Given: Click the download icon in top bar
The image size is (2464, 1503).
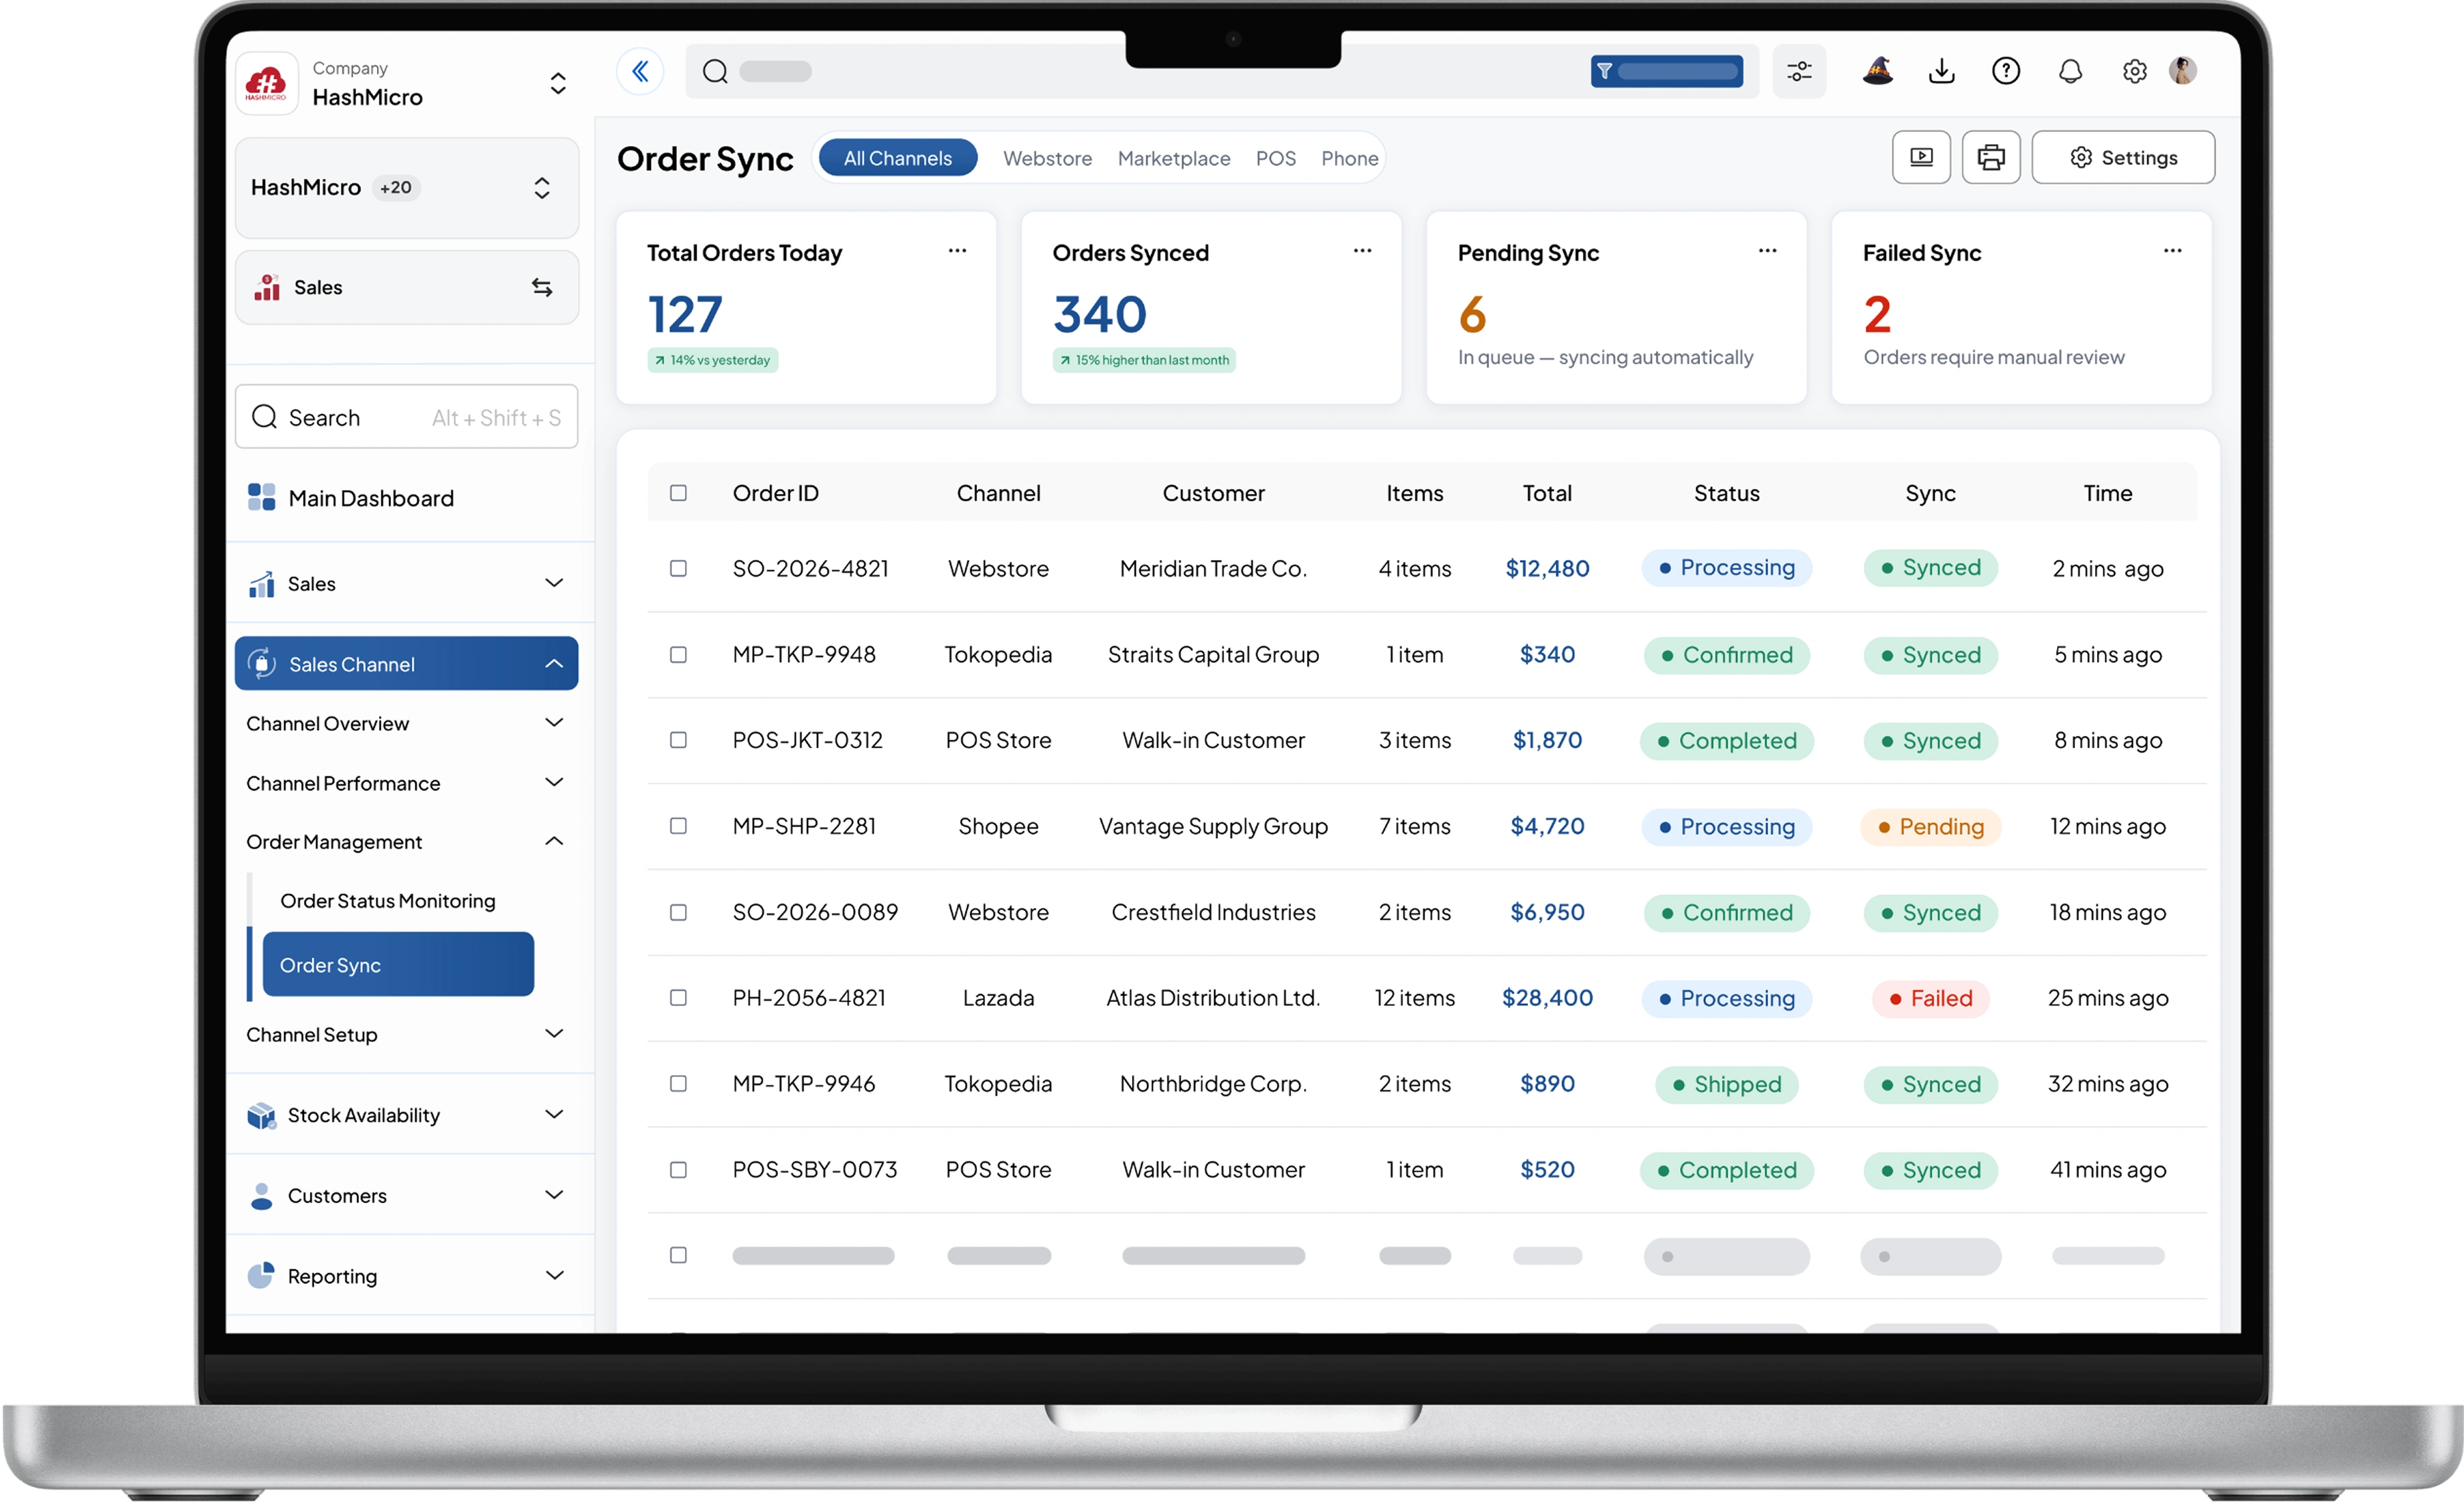Looking at the screenshot, I should point(1941,71).
